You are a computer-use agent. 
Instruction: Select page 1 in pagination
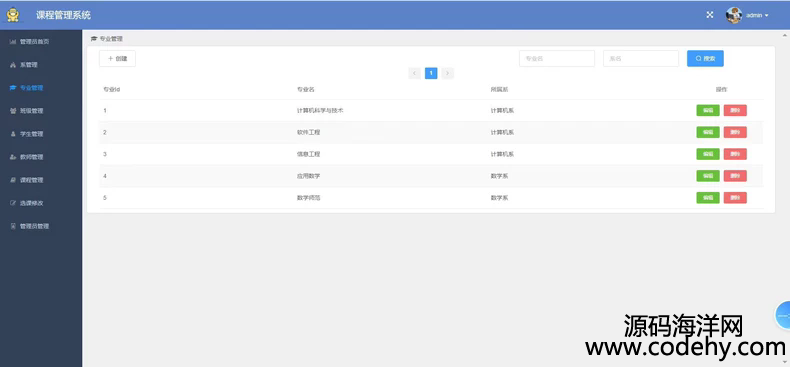pos(431,73)
